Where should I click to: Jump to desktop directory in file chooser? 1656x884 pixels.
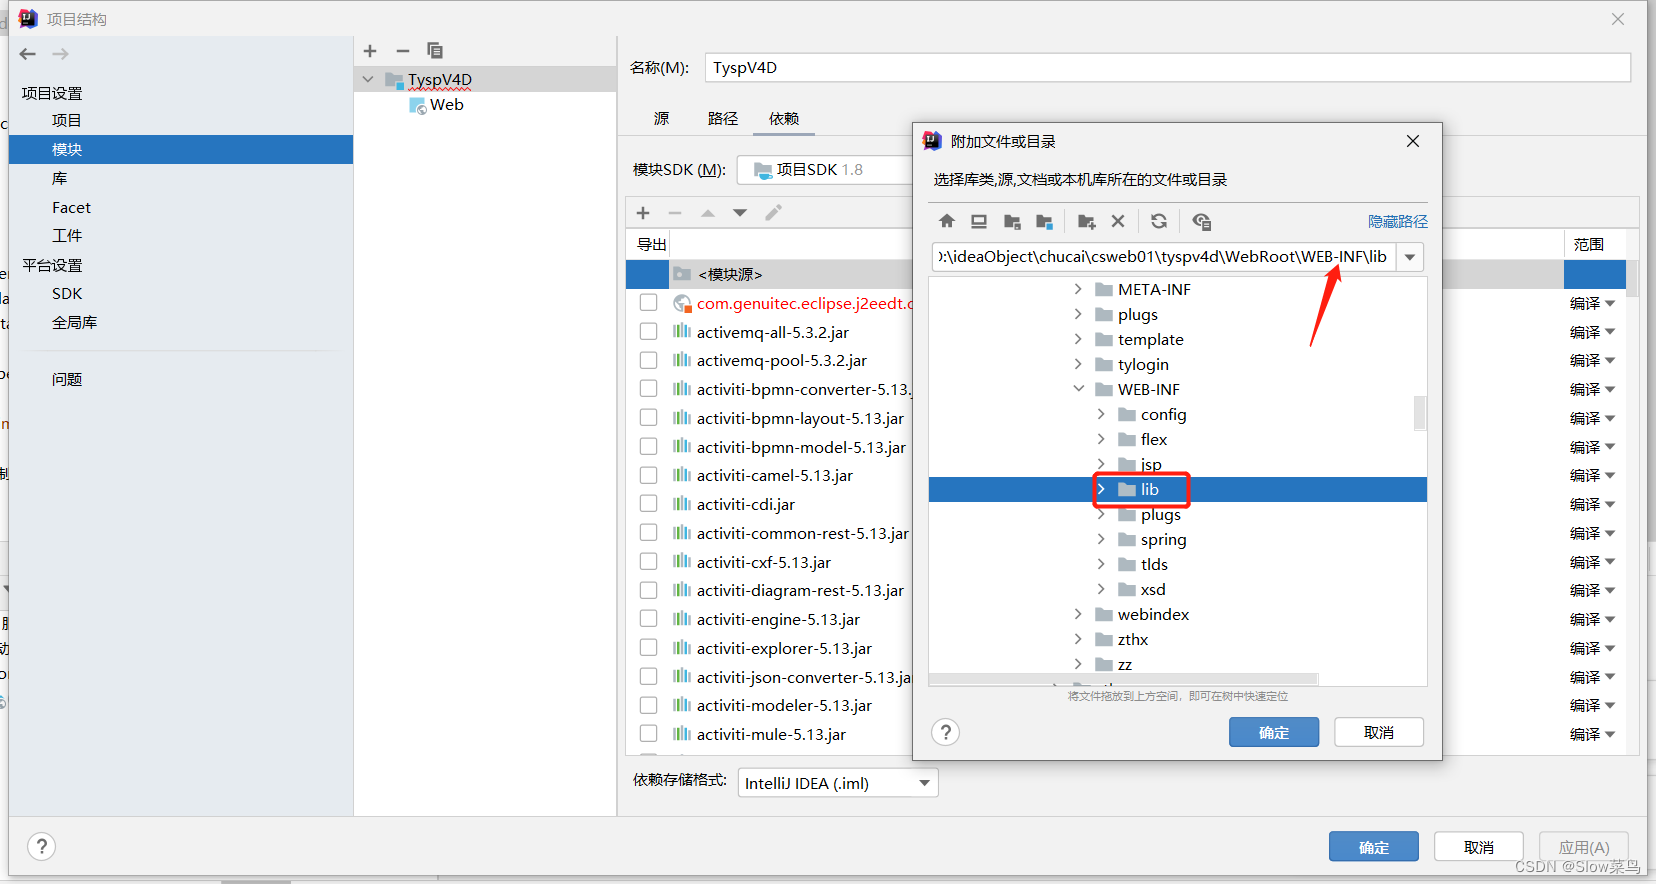[x=979, y=221]
